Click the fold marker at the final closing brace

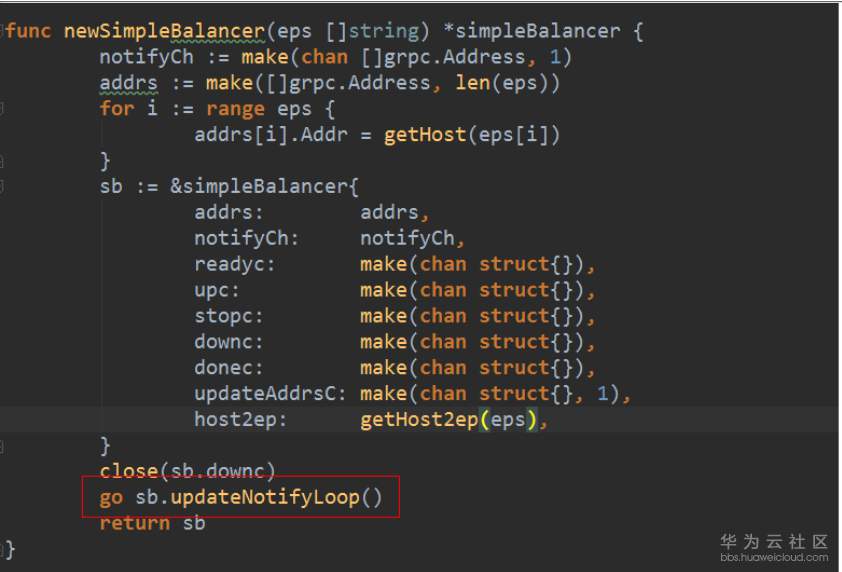point(2,549)
